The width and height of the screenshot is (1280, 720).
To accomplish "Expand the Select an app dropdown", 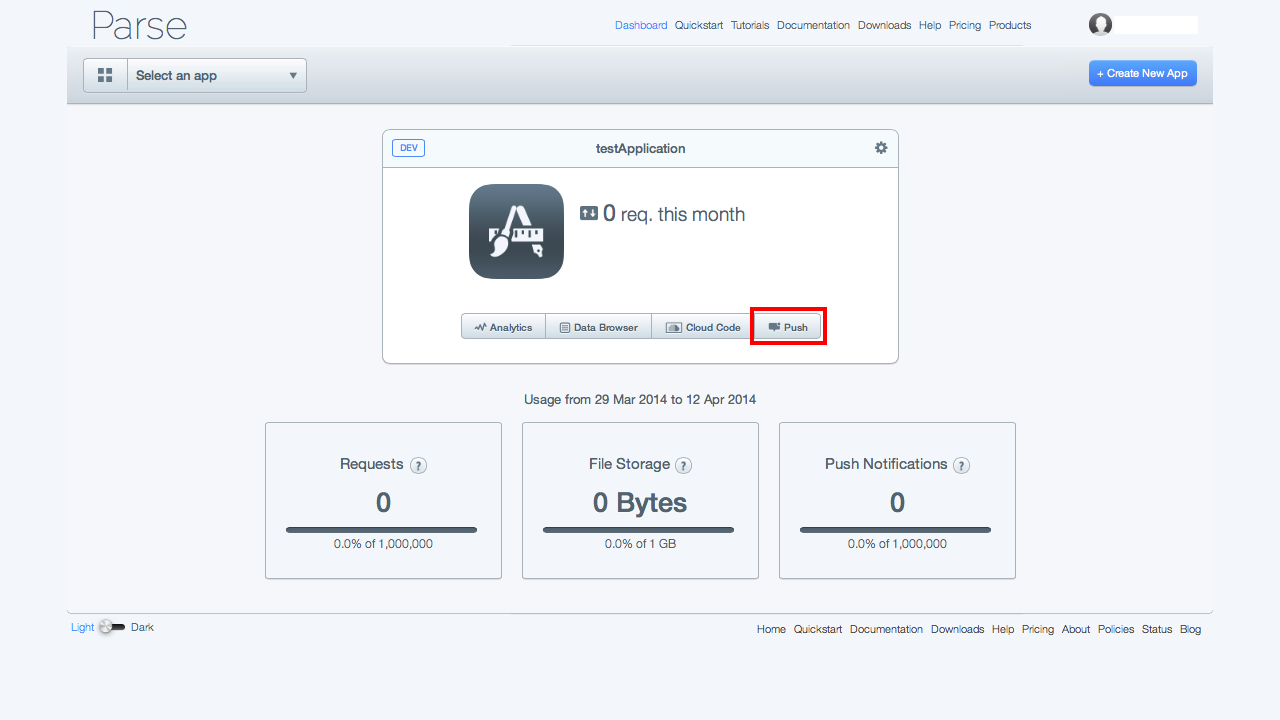I will pyautogui.click(x=216, y=75).
